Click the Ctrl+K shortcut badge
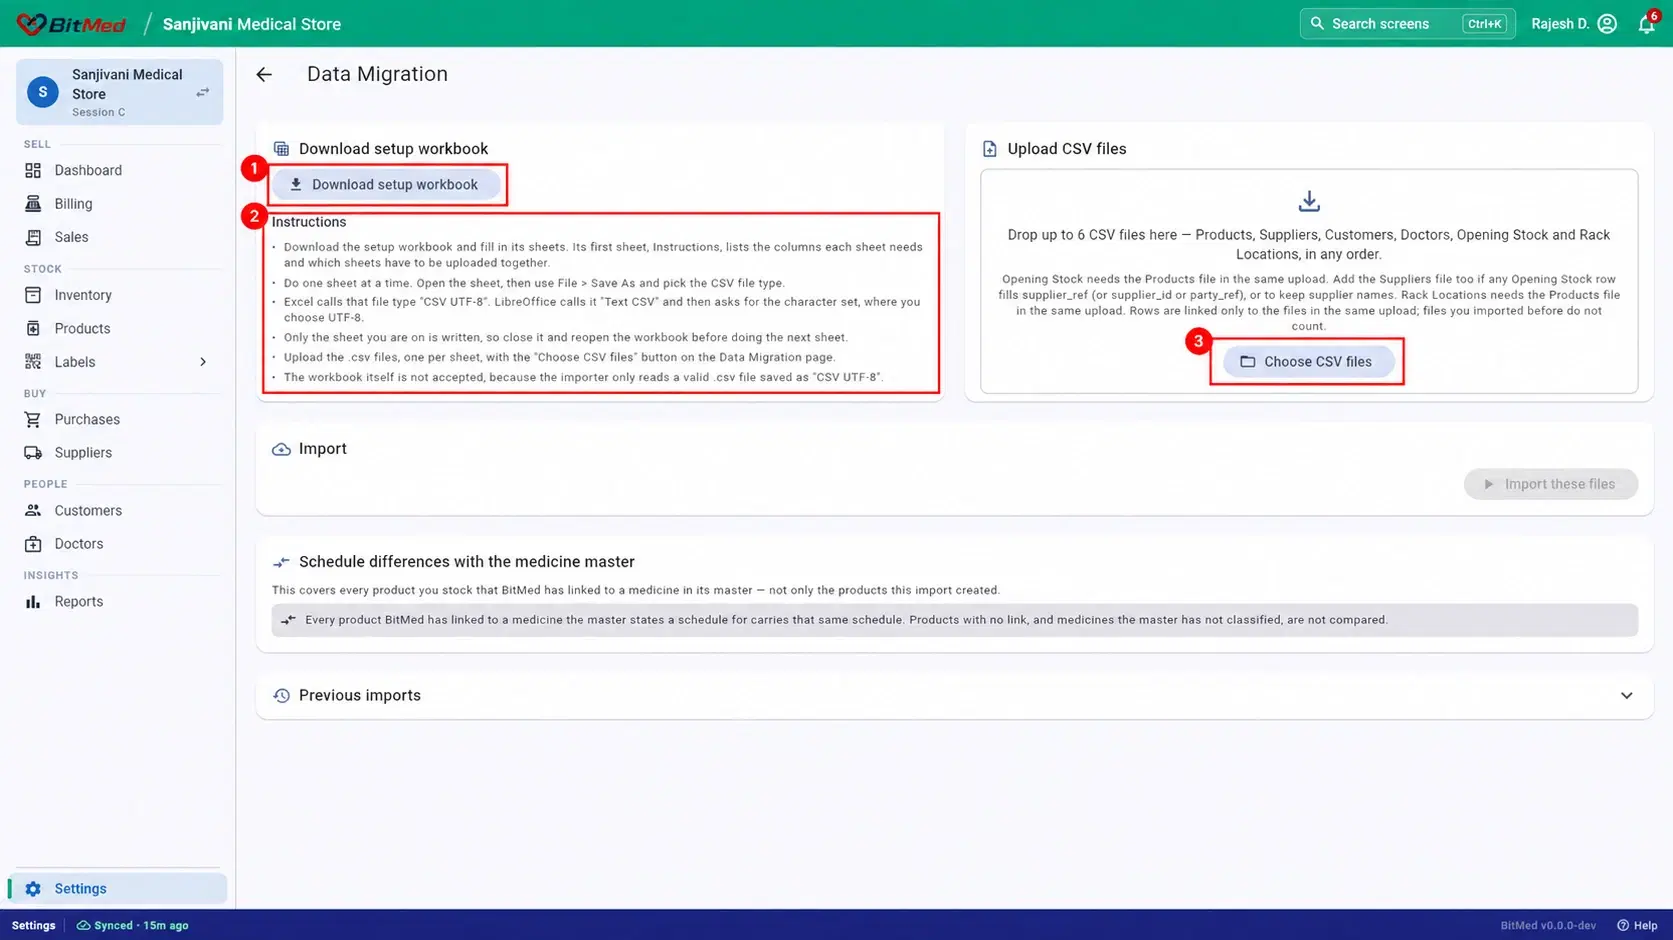The width and height of the screenshot is (1673, 940). tap(1484, 24)
